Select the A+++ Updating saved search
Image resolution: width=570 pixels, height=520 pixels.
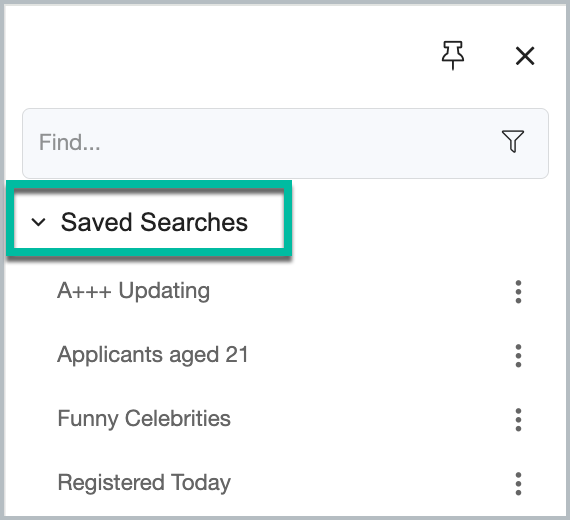(133, 291)
